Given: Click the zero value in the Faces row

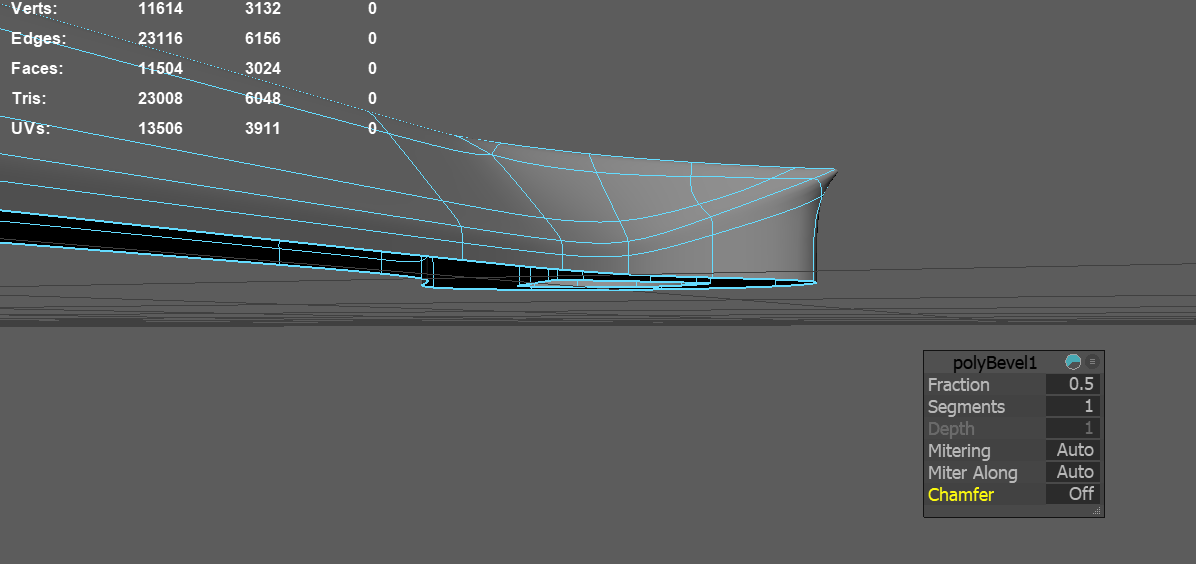Looking at the screenshot, I should (x=372, y=69).
